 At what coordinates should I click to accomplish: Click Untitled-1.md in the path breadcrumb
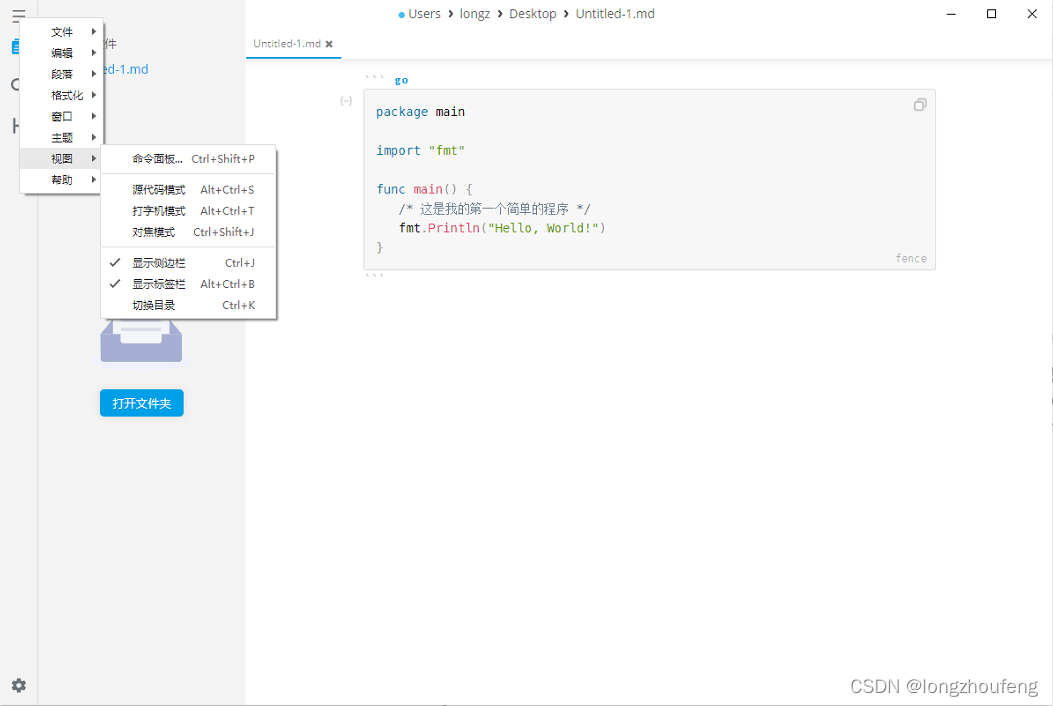click(614, 14)
